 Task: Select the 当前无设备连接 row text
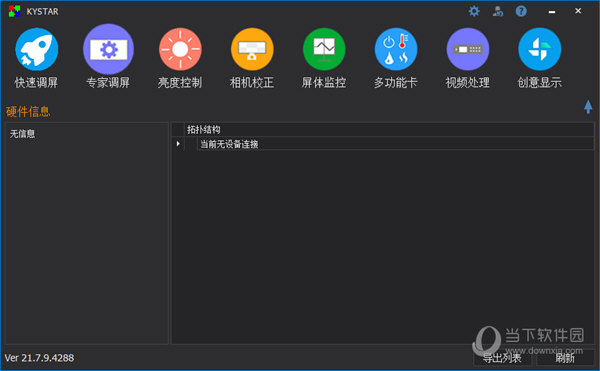(x=229, y=144)
